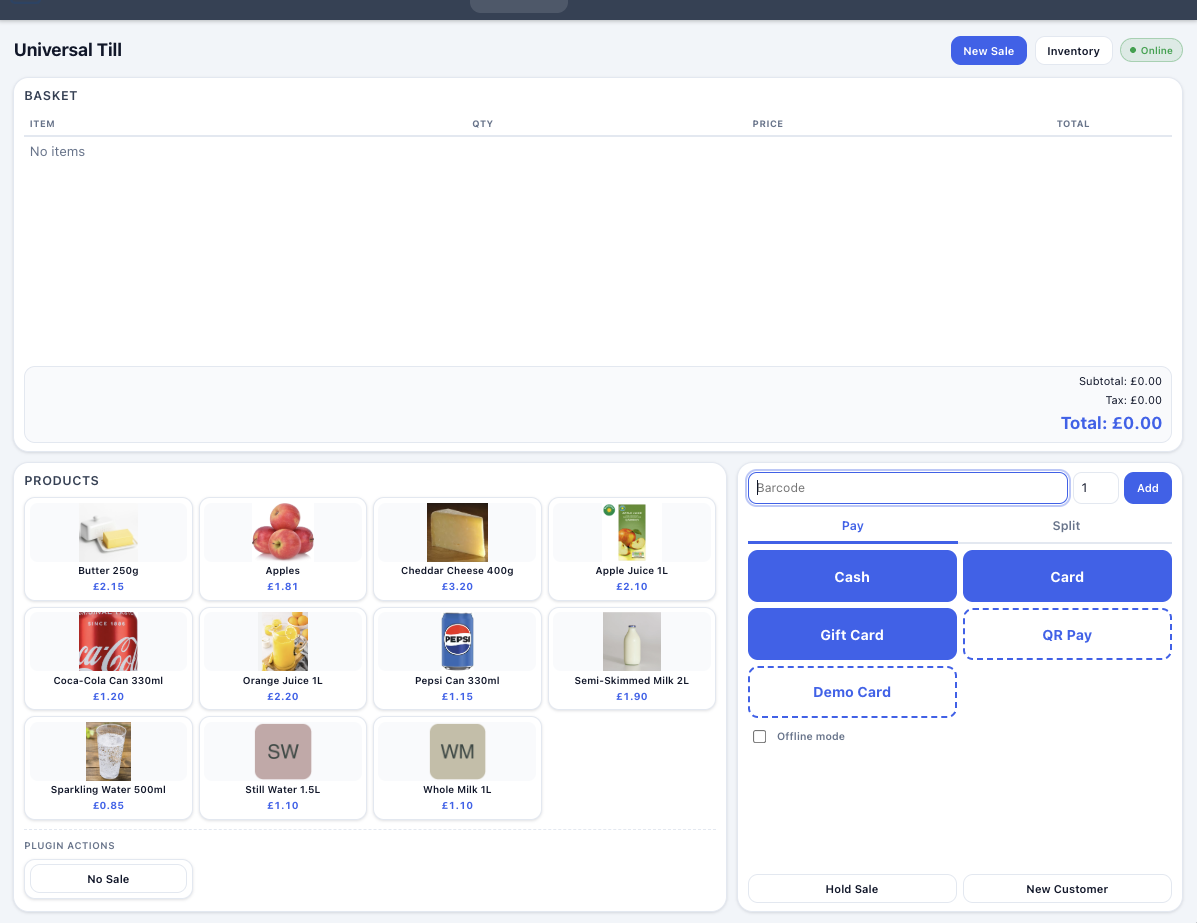Image resolution: width=1197 pixels, height=923 pixels.
Task: Click the quantity field showing 1
Action: [1095, 488]
